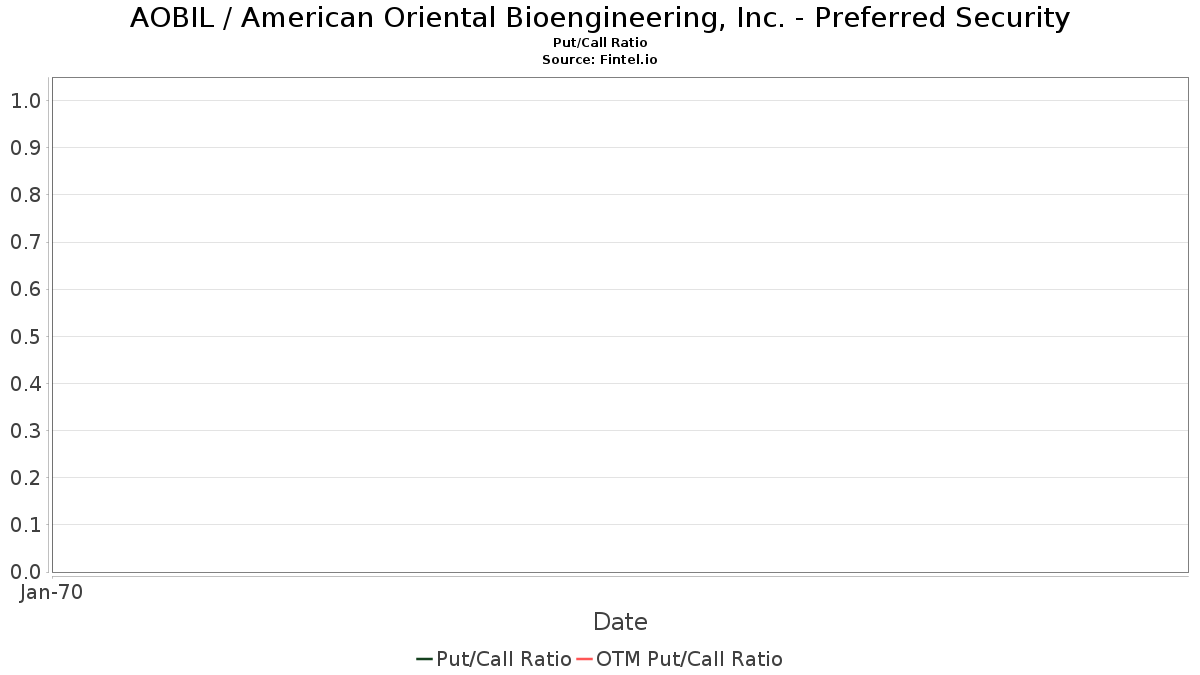Click the 0.8 y-axis tick label
Viewport: 1200px width, 675px height.
pyautogui.click(x=25, y=194)
